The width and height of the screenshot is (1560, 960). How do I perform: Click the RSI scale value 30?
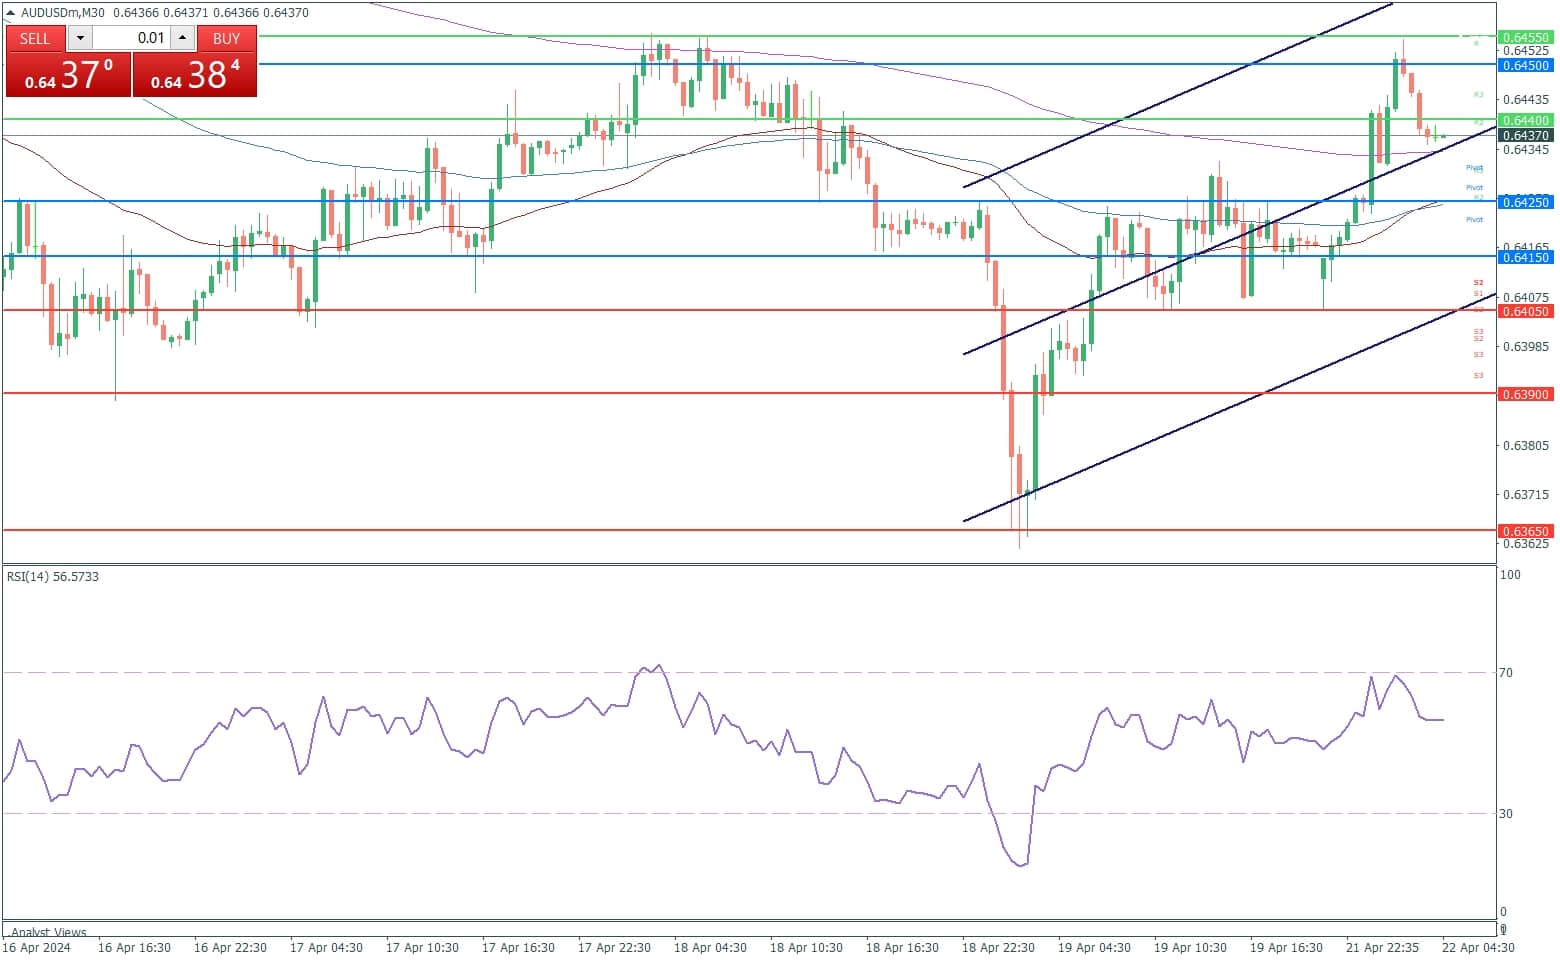click(x=1505, y=814)
